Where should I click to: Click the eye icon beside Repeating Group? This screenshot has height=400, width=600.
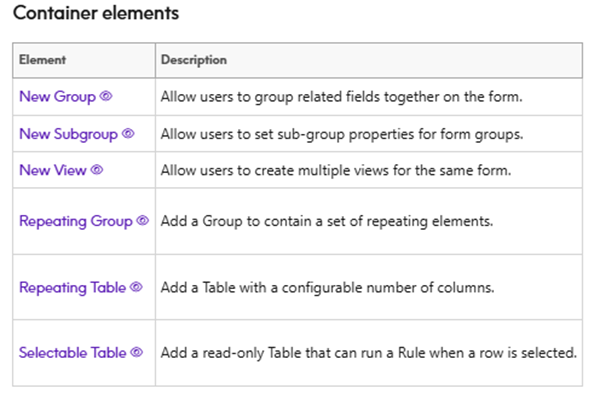click(x=142, y=220)
